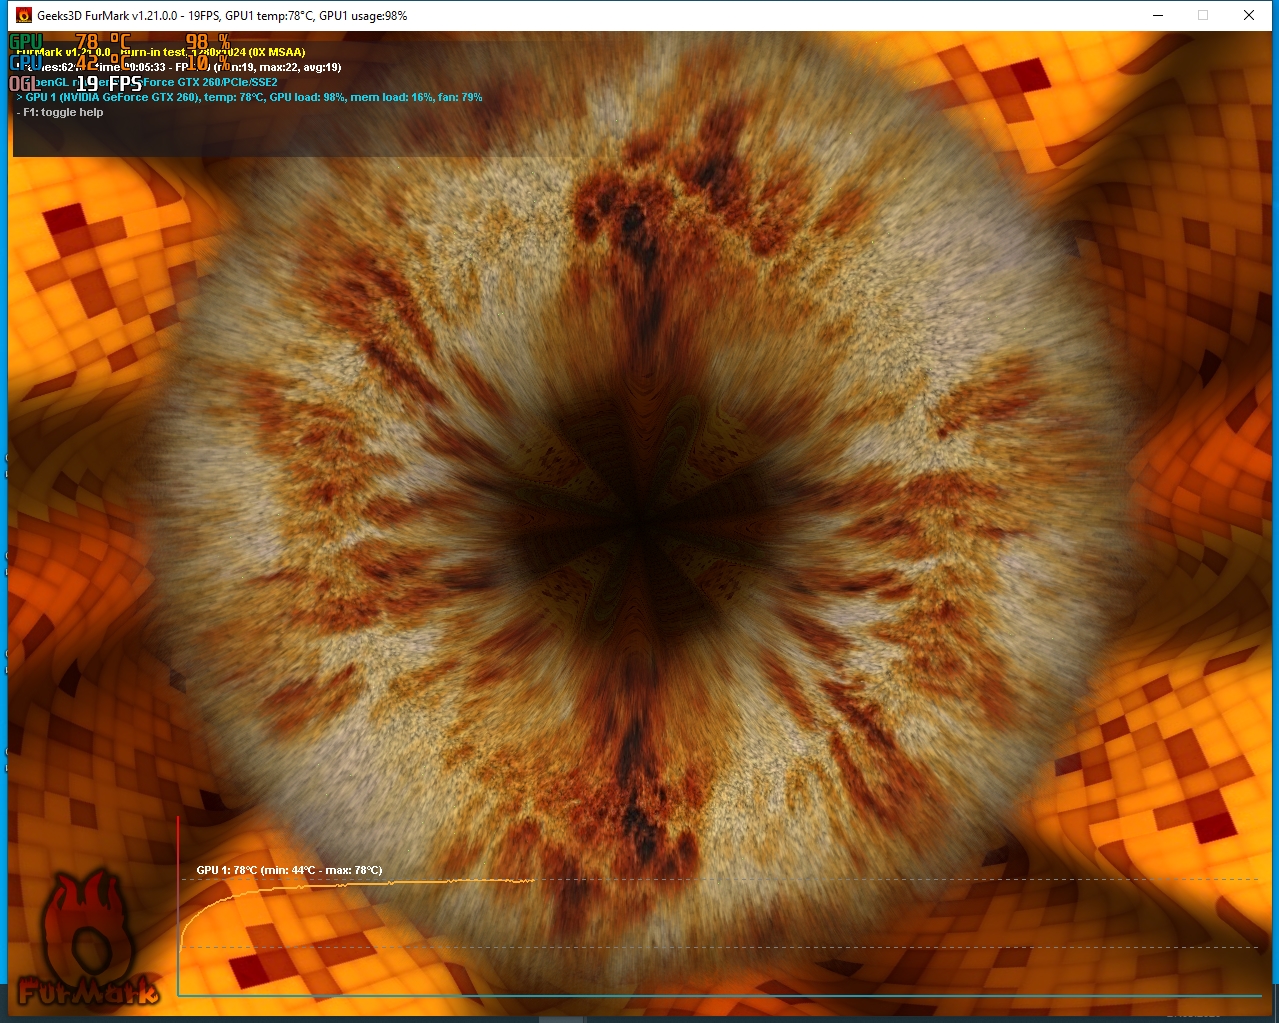The width and height of the screenshot is (1279, 1023).
Task: Click the "19 FPS" overlay counter
Action: point(110,83)
